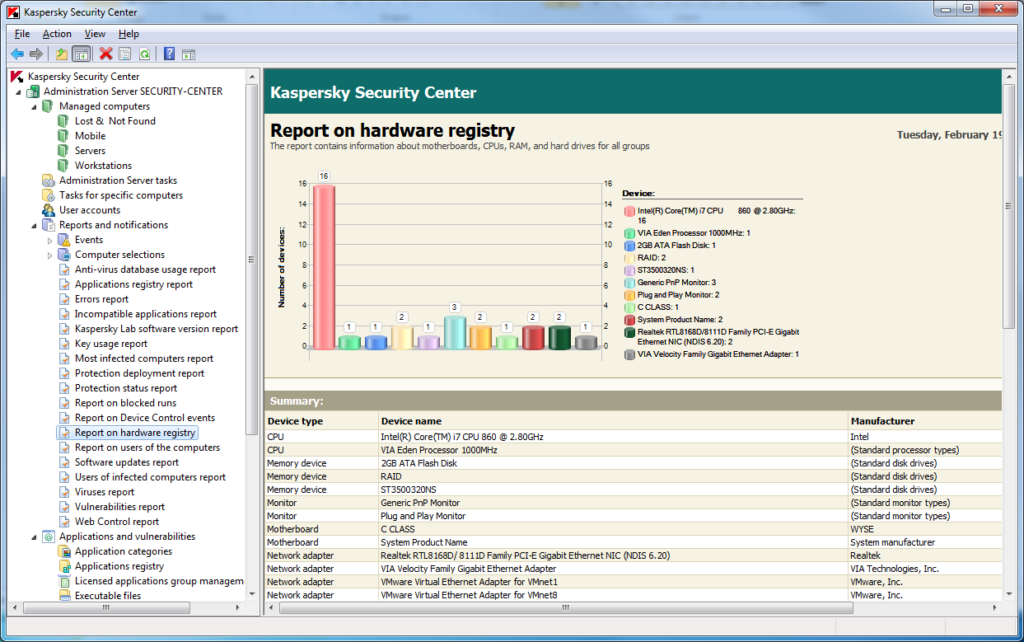Click the Manufacturer column header

click(925, 421)
